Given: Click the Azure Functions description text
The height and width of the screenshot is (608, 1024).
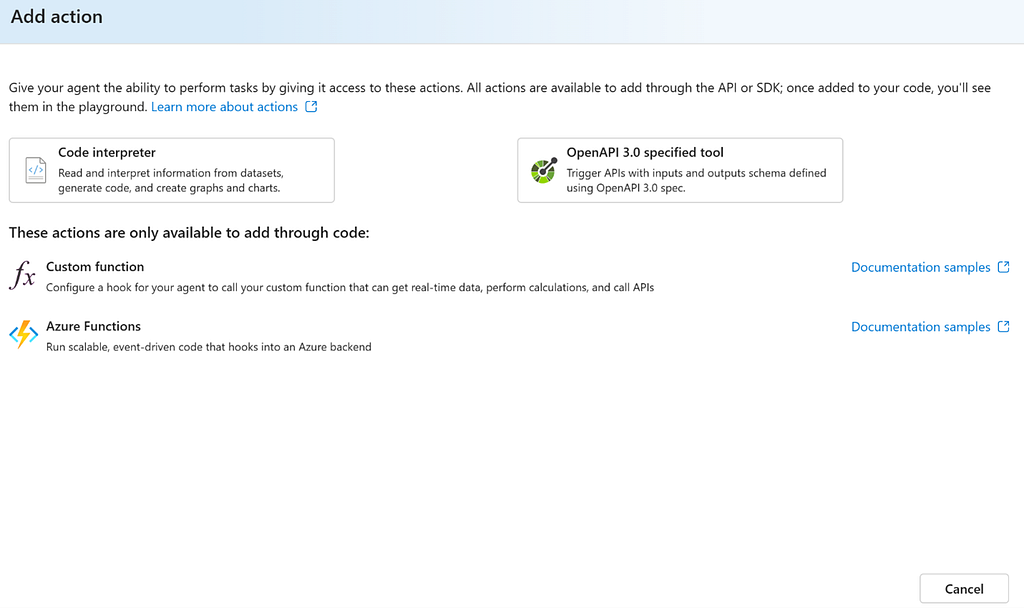Looking at the screenshot, I should click(208, 347).
